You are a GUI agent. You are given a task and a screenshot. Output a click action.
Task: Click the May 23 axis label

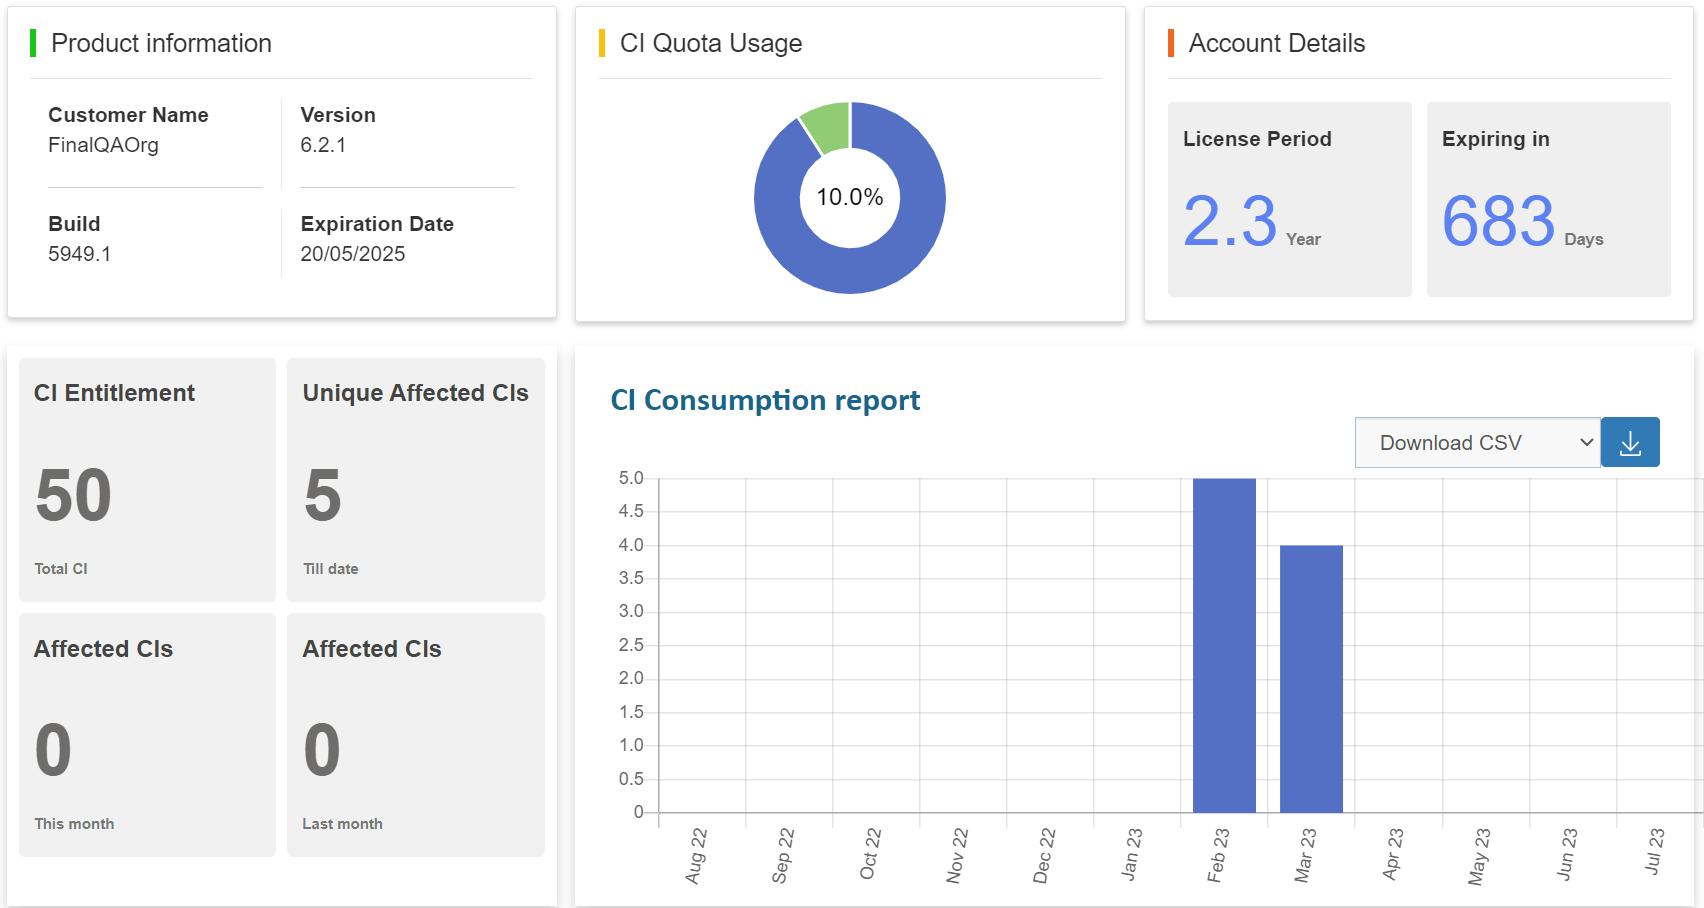1479,857
